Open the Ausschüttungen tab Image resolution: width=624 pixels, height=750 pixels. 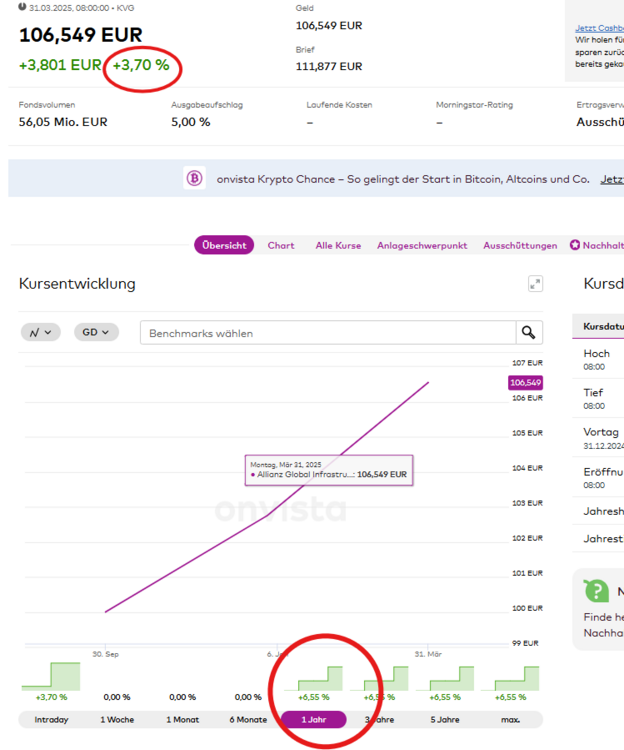tap(520, 245)
